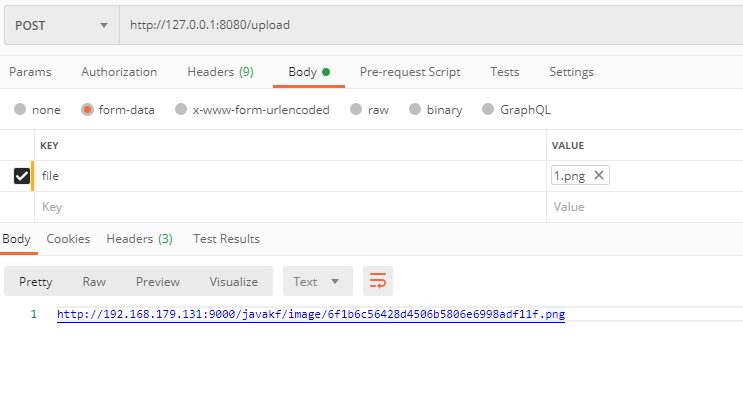
Task: Open the POST method dropdown
Action: (62, 25)
